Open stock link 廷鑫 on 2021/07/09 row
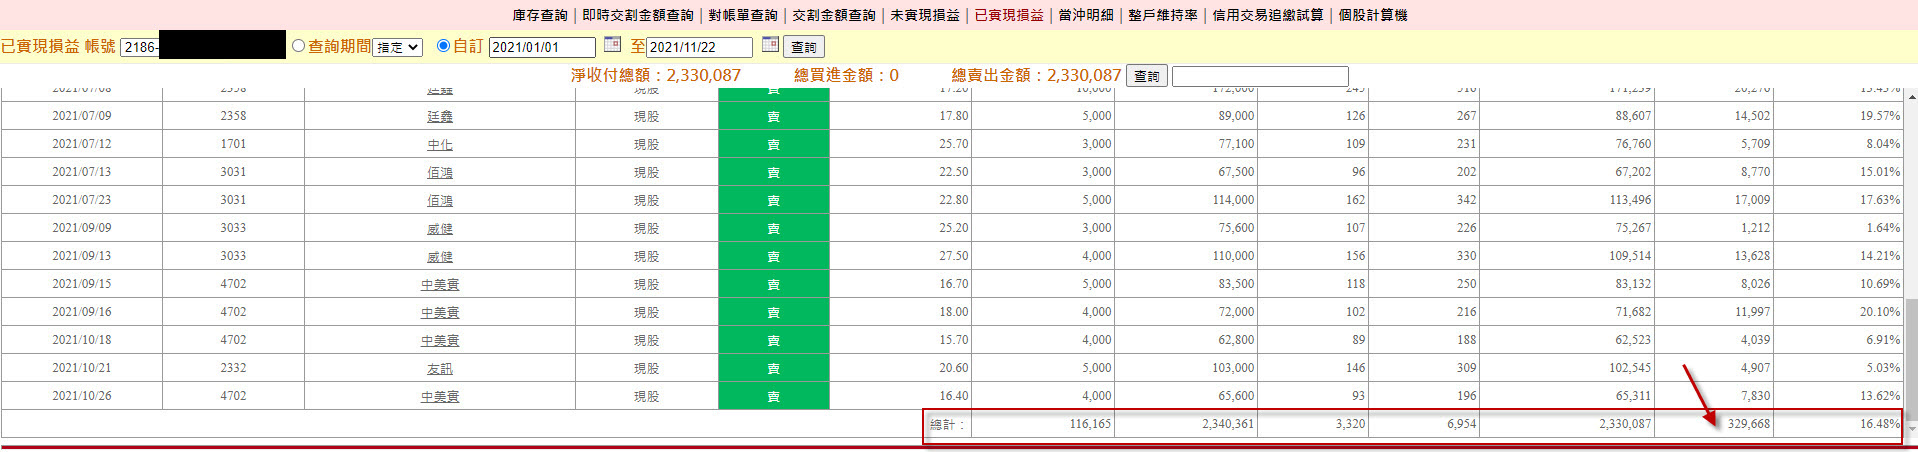Viewport: 1918px width, 452px height. (x=440, y=117)
